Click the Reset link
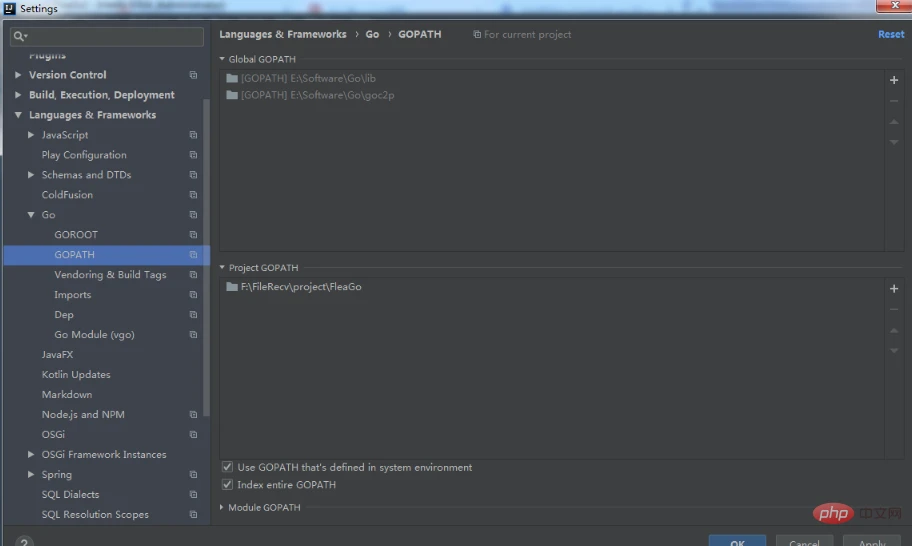The width and height of the screenshot is (912, 546). 891,34
